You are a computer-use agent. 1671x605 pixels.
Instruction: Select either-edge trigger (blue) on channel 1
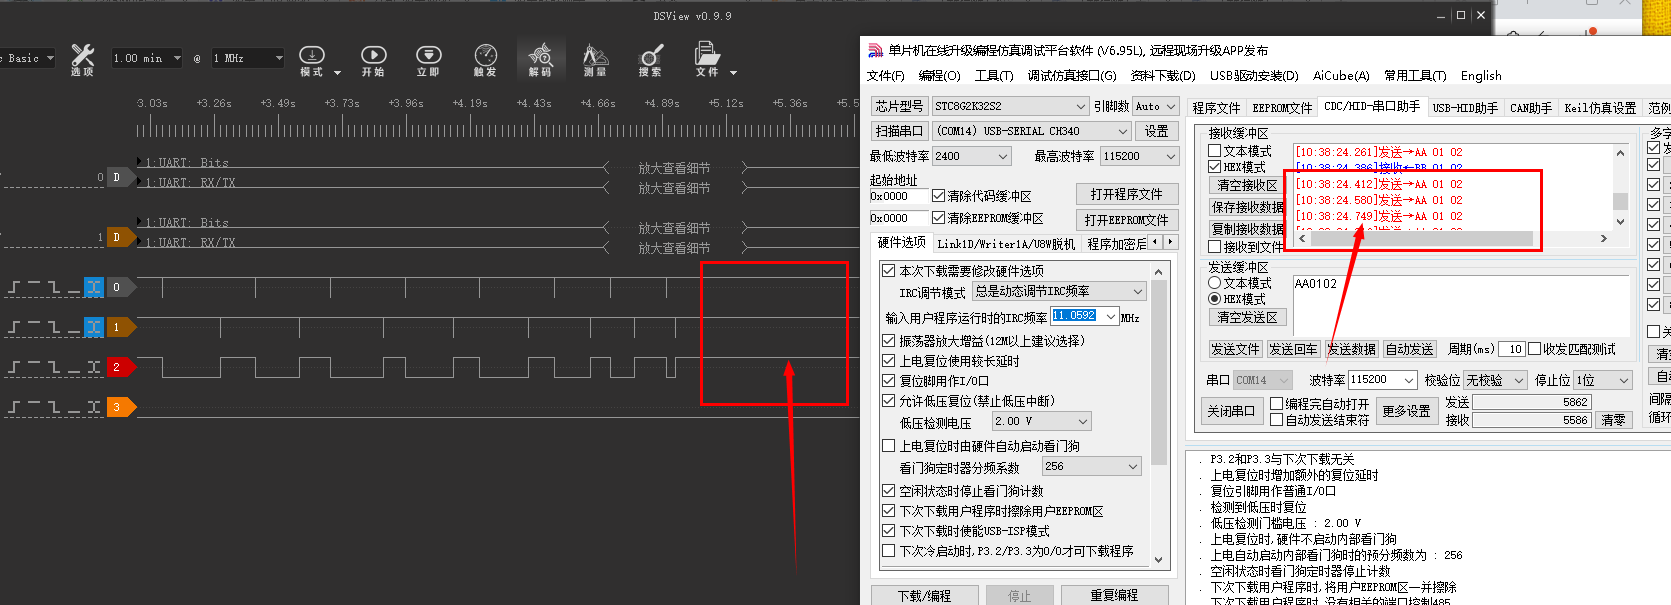[93, 327]
